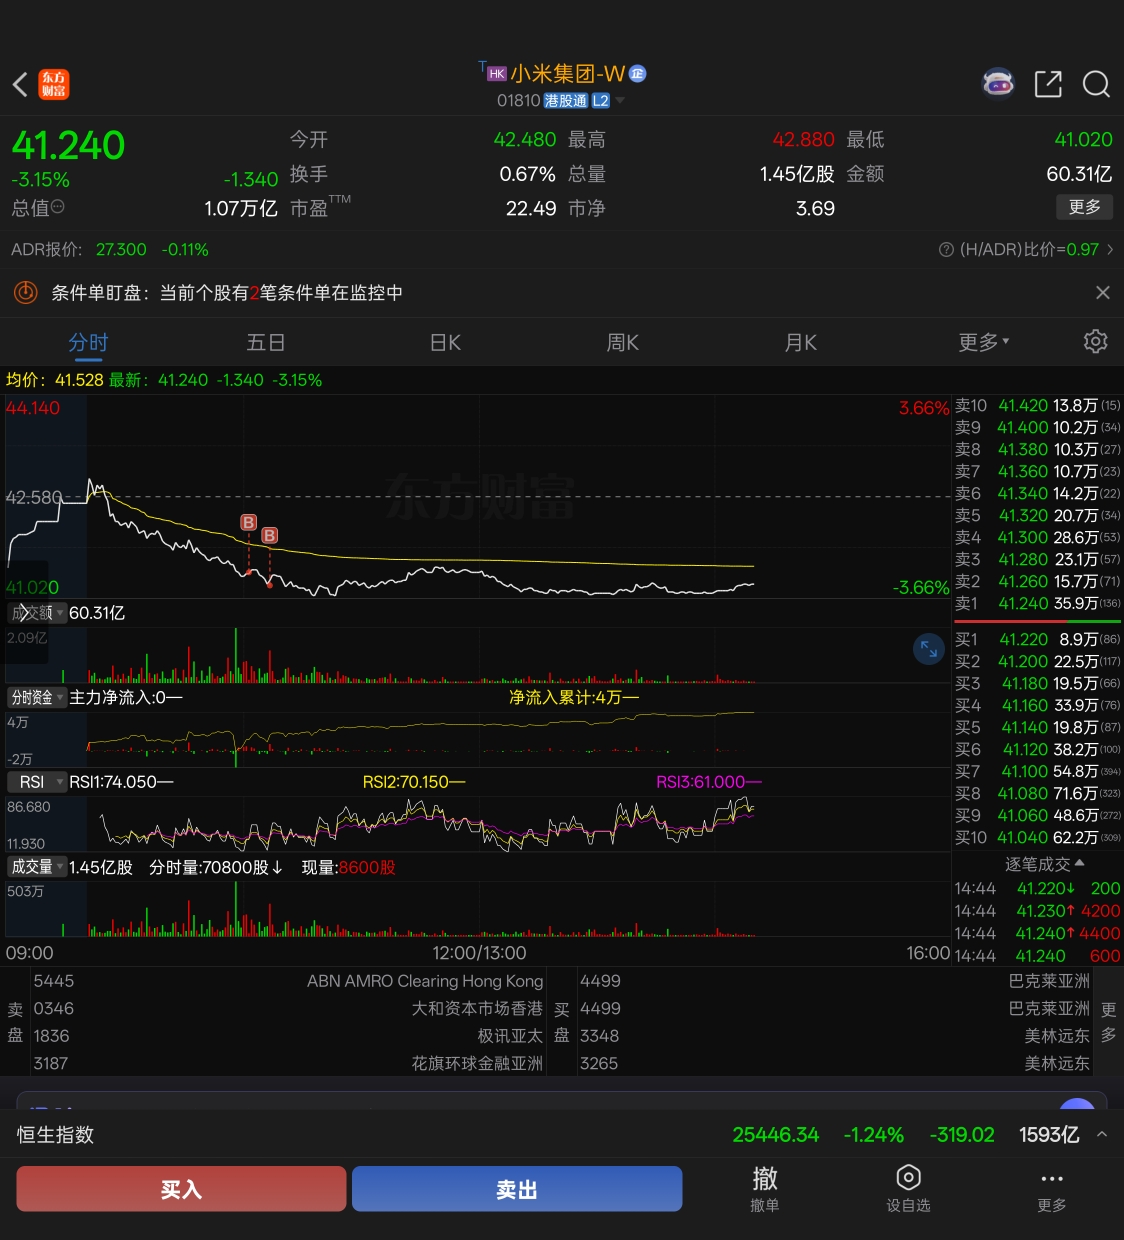Image resolution: width=1124 pixels, height=1240 pixels.
Task: Click the 更多 quote details button
Action: point(1084,207)
